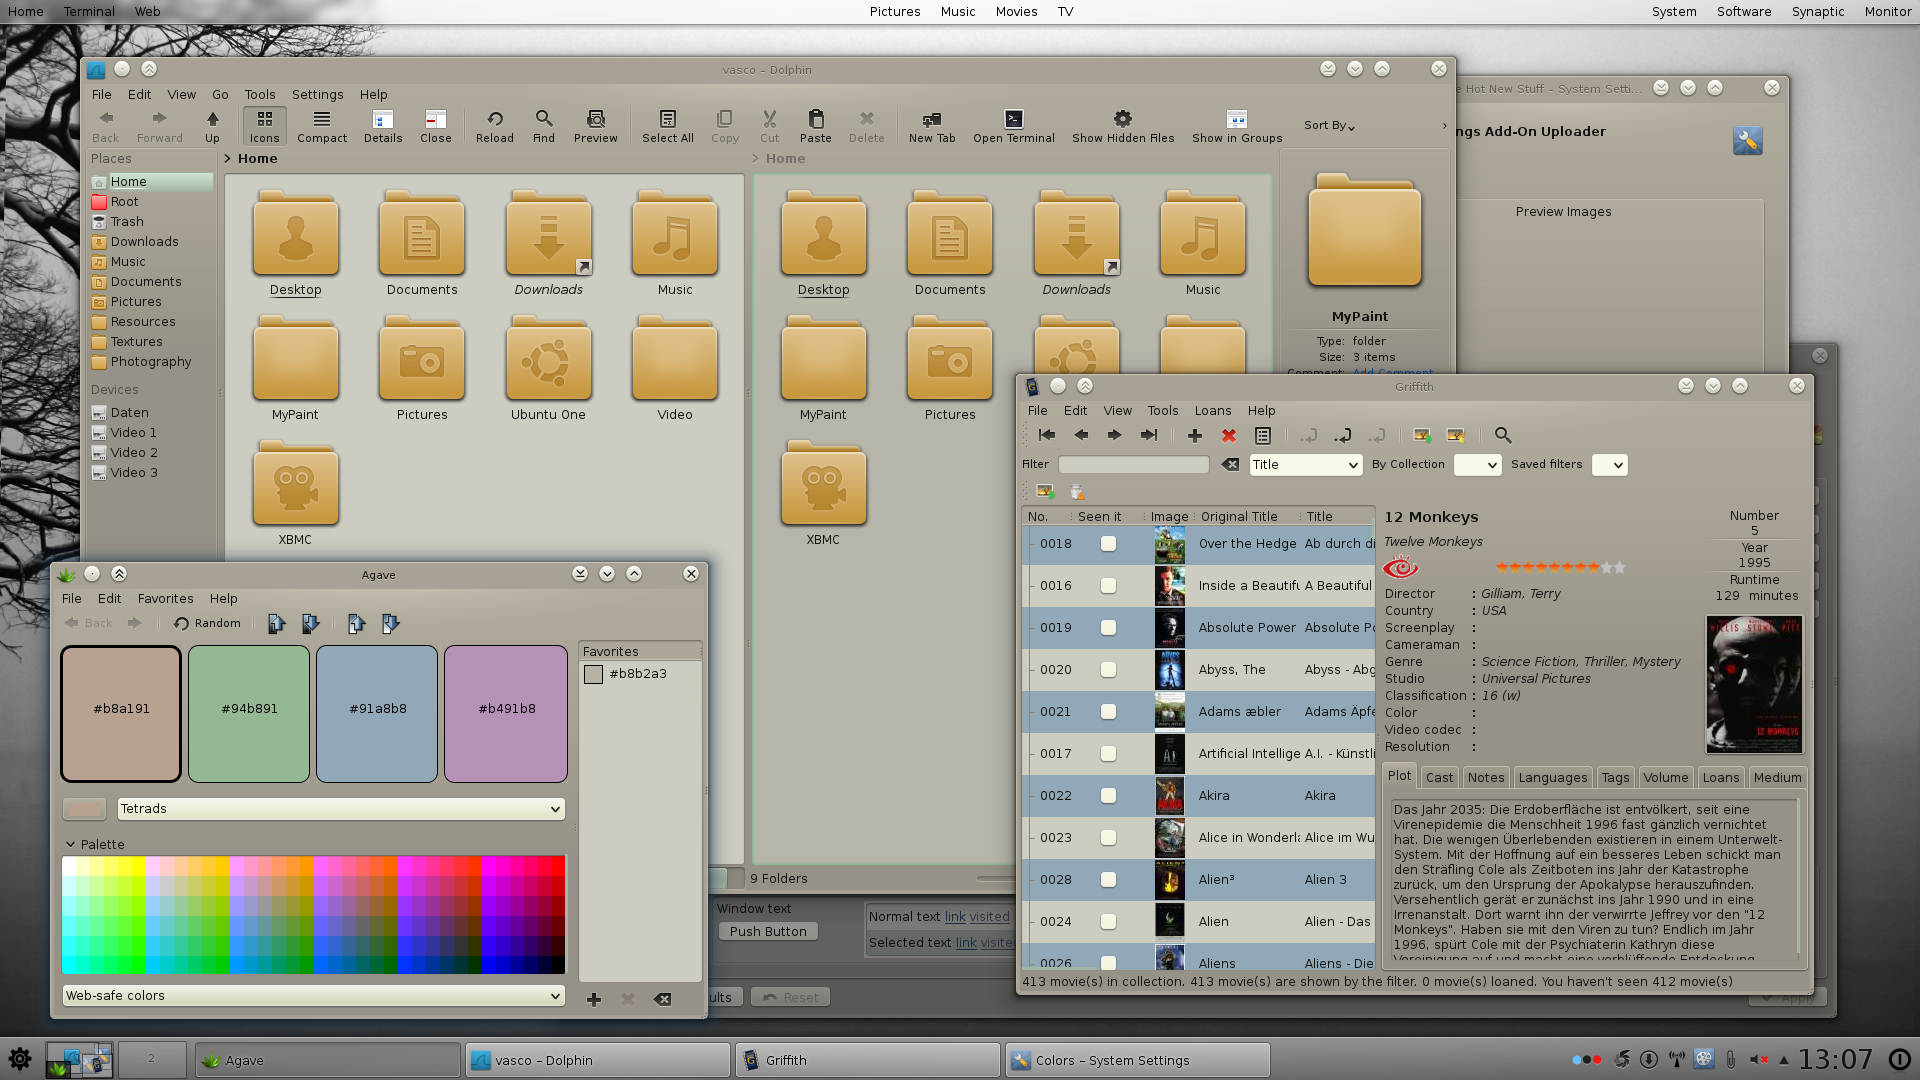Image resolution: width=1920 pixels, height=1080 pixels.
Task: Expand Dolphin toolbar overflow chevron
Action: click(1444, 126)
